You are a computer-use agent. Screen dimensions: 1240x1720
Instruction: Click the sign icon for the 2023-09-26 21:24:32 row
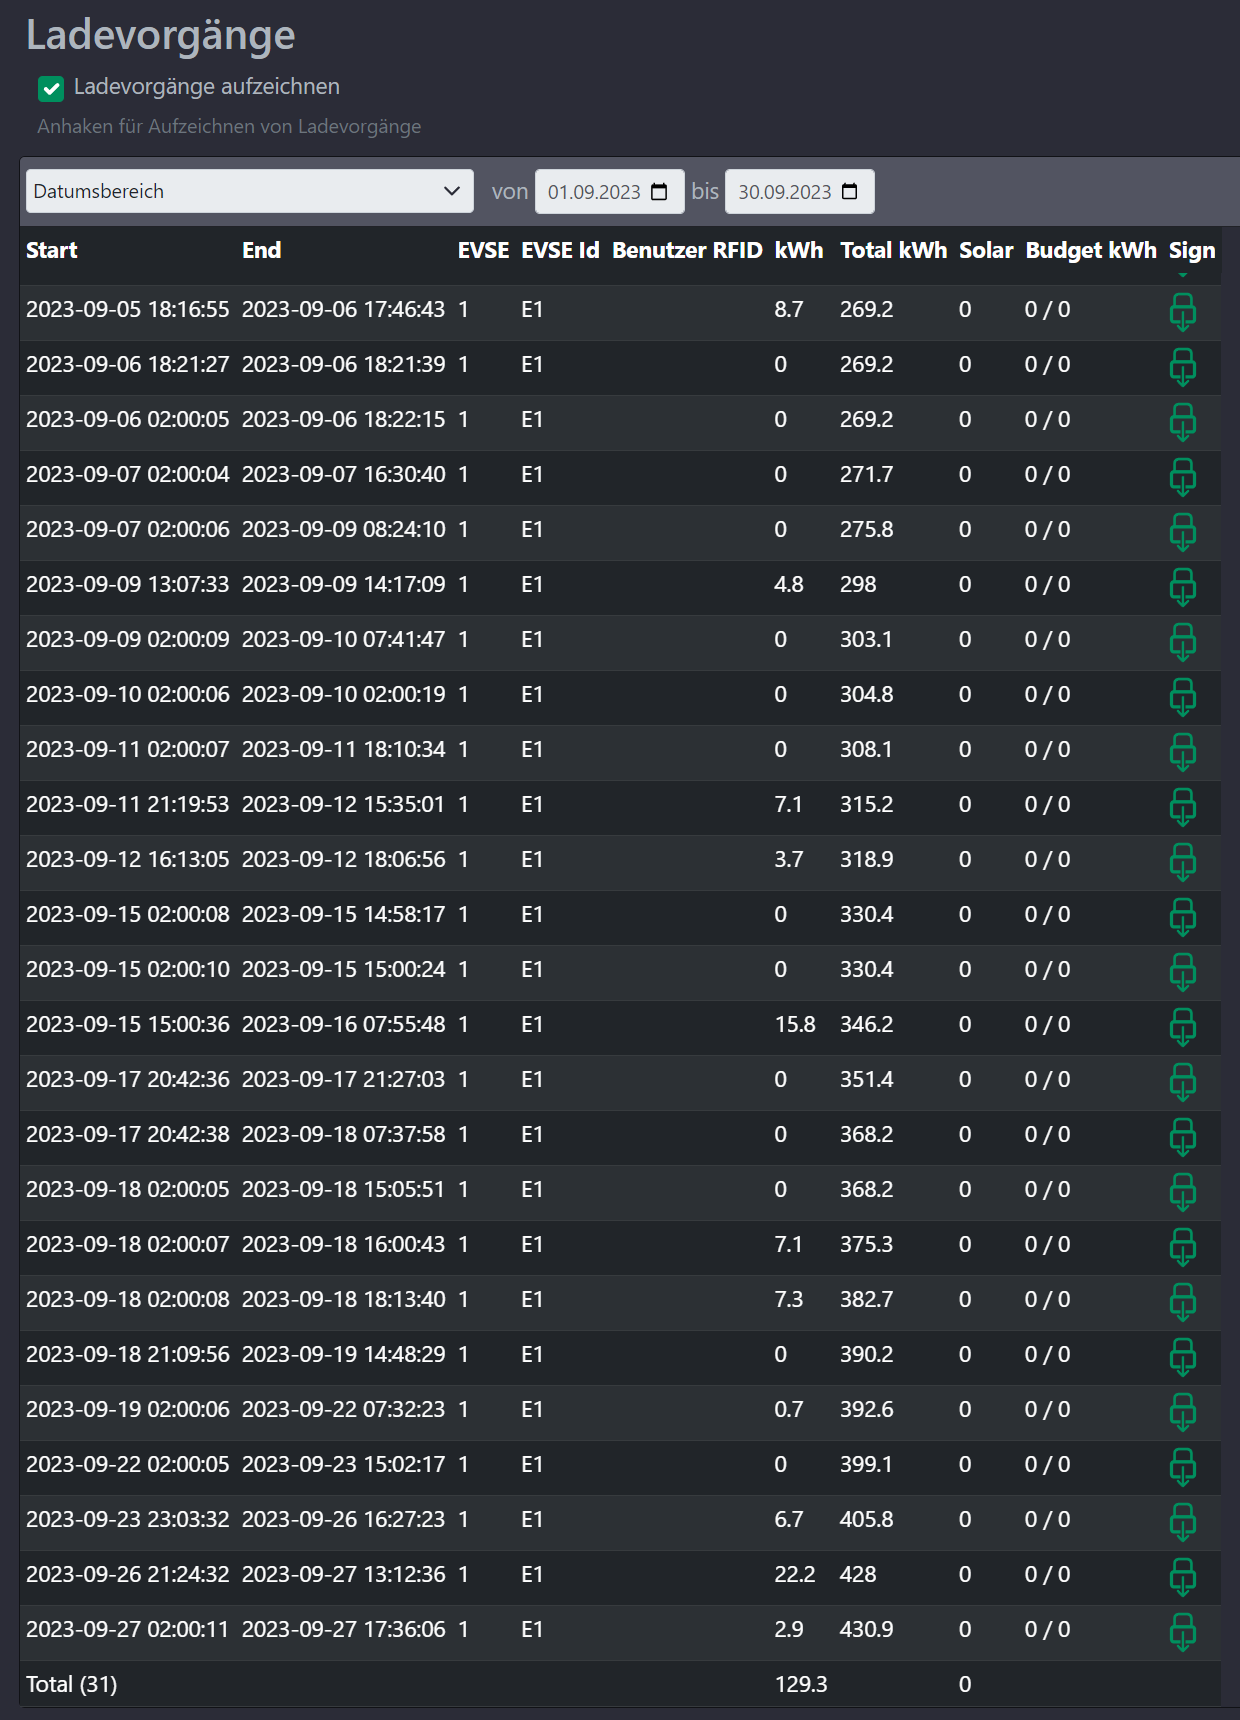[1182, 1577]
